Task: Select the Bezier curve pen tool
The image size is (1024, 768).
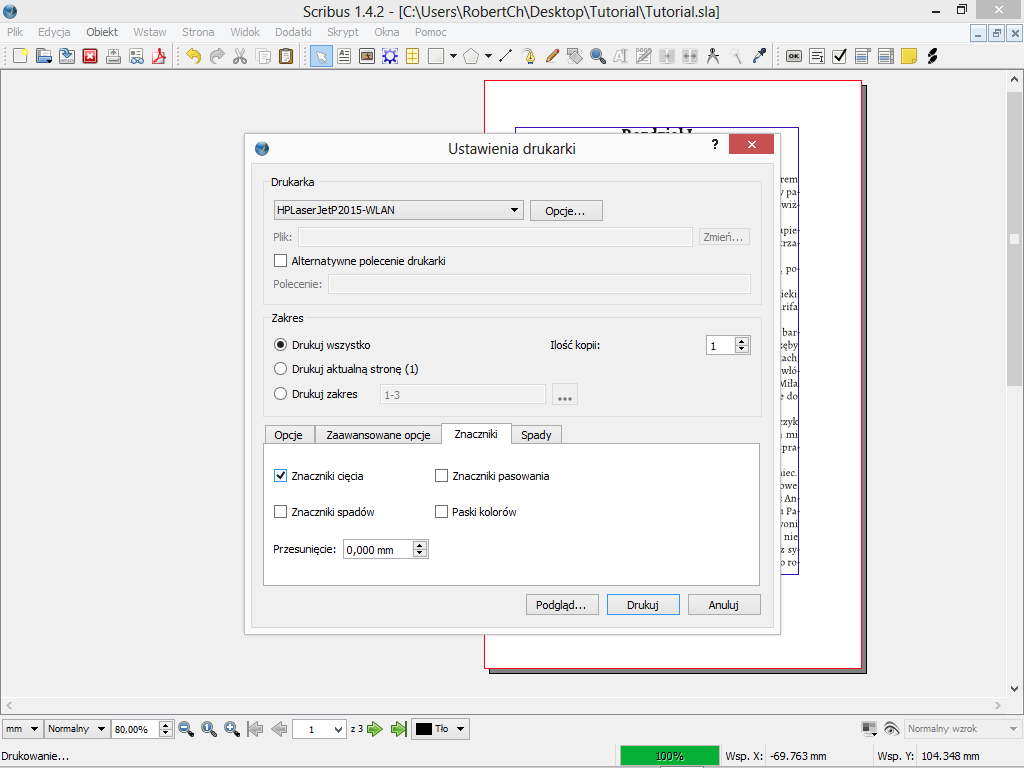Action: click(x=529, y=56)
